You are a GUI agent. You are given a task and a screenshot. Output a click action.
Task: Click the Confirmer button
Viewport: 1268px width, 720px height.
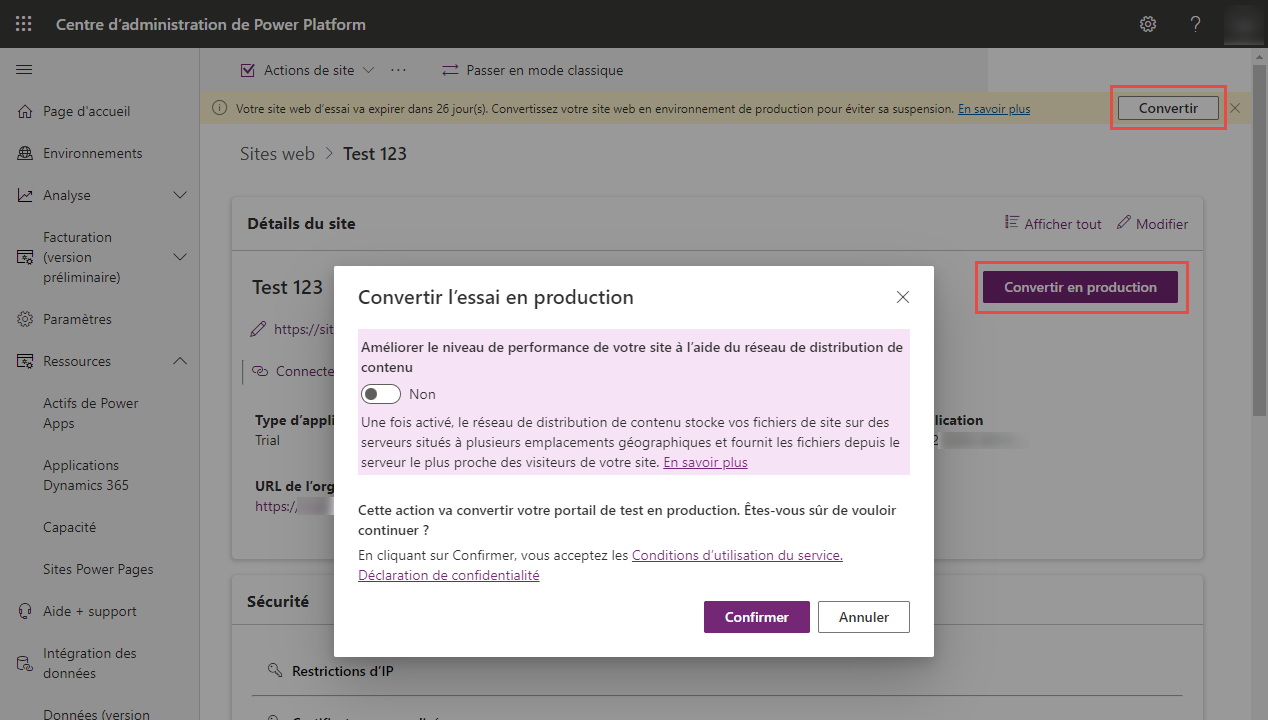coord(756,617)
